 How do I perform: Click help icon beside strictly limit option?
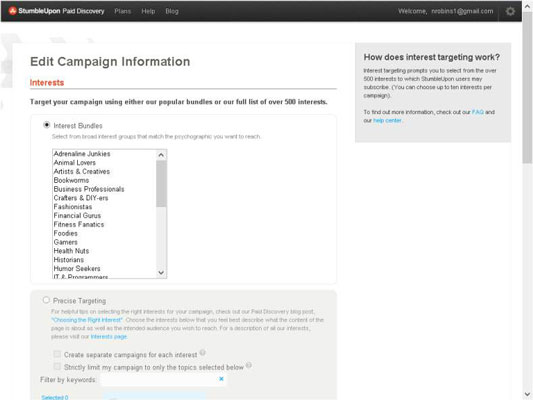tap(249, 365)
